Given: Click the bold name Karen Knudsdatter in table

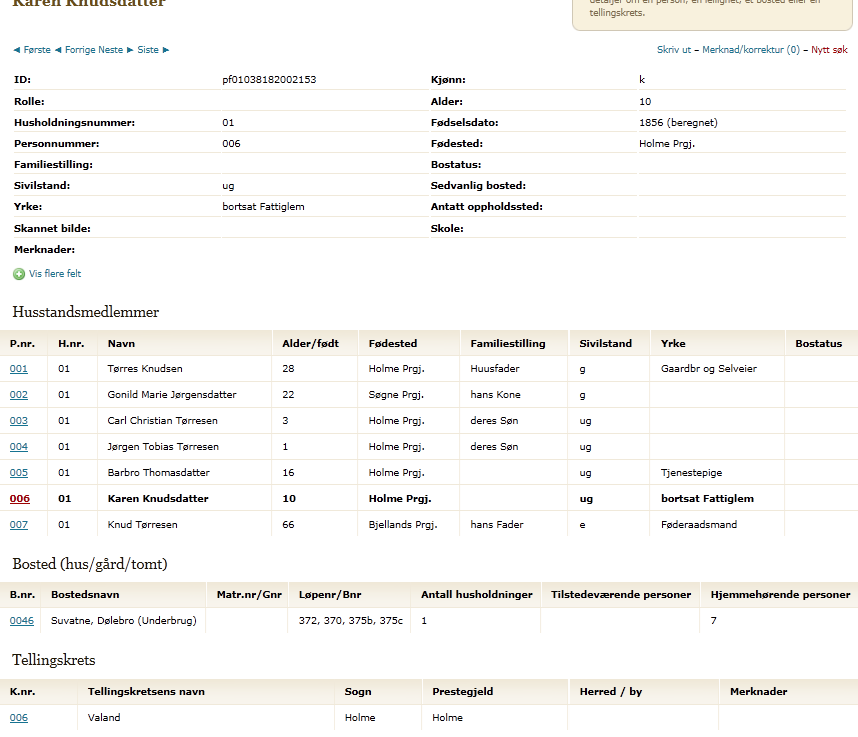Looking at the screenshot, I should coord(158,498).
